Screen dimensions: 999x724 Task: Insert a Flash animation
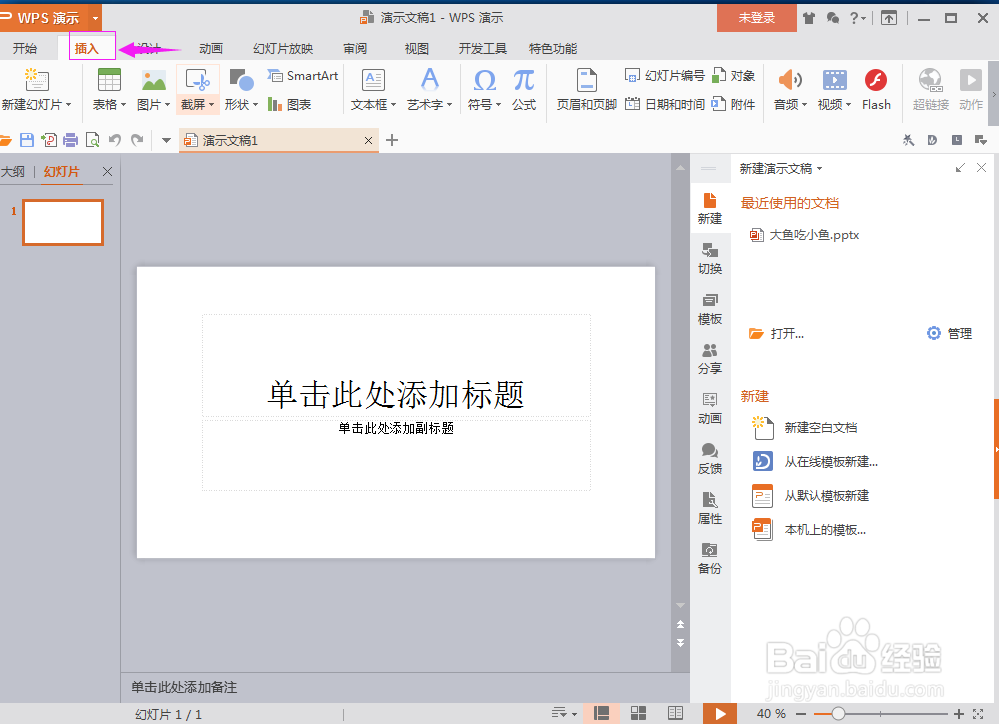[x=876, y=90]
